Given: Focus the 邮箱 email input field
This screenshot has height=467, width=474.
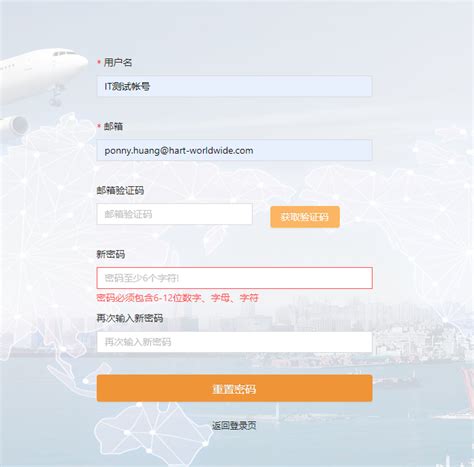Looking at the screenshot, I should [234, 150].
